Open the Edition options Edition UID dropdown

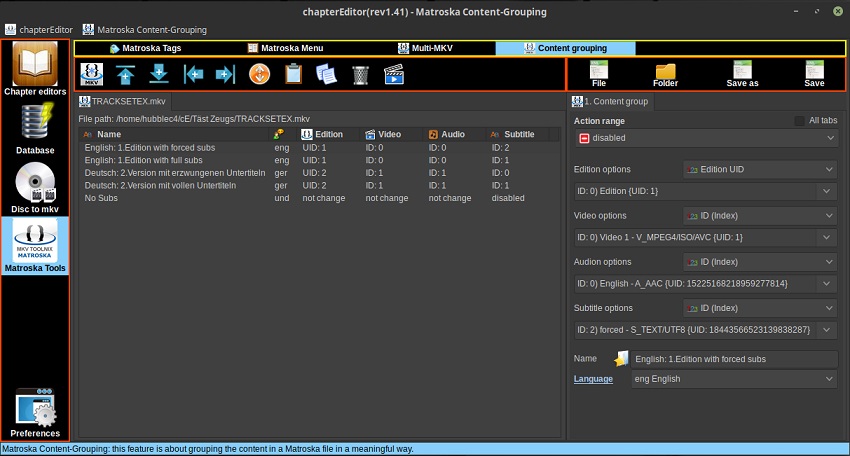pyautogui.click(x=760, y=169)
